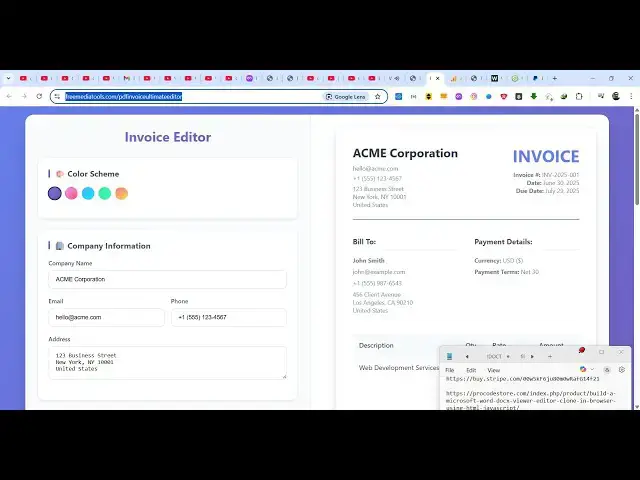Edit the company Phone field
Image resolution: width=640 pixels, height=480 pixels.
coord(229,317)
